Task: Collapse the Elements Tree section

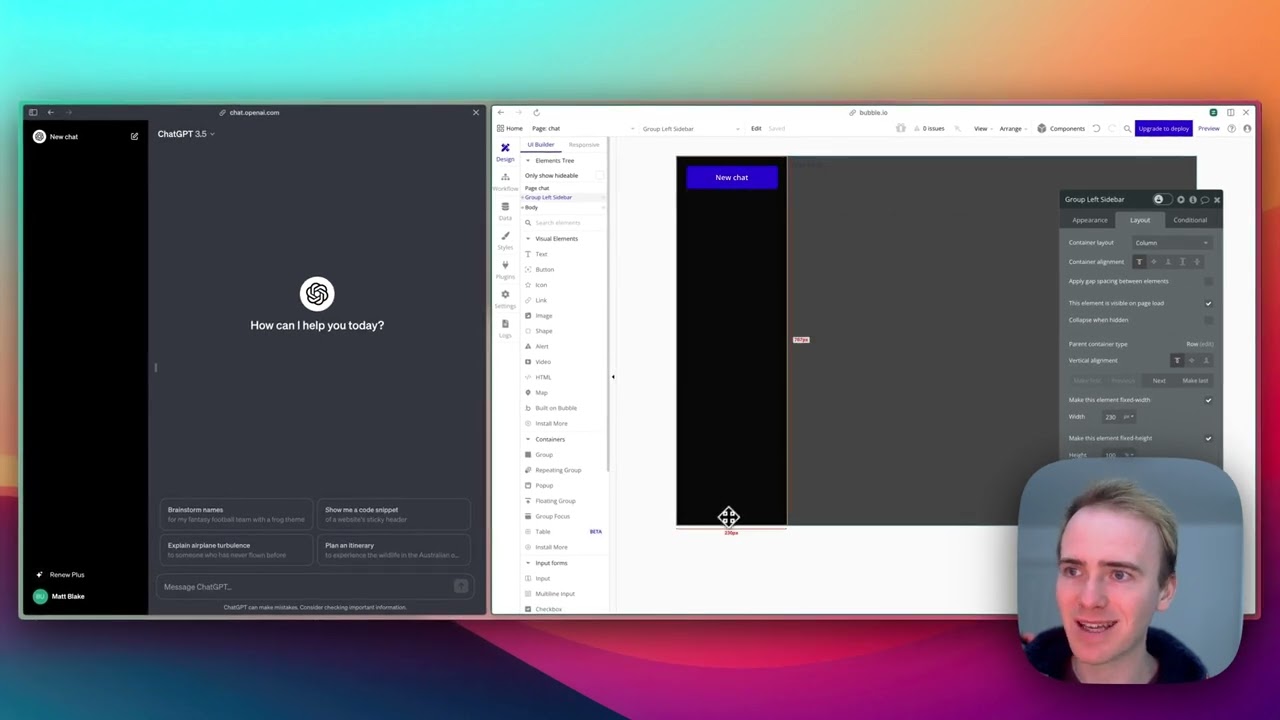Action: click(x=528, y=160)
